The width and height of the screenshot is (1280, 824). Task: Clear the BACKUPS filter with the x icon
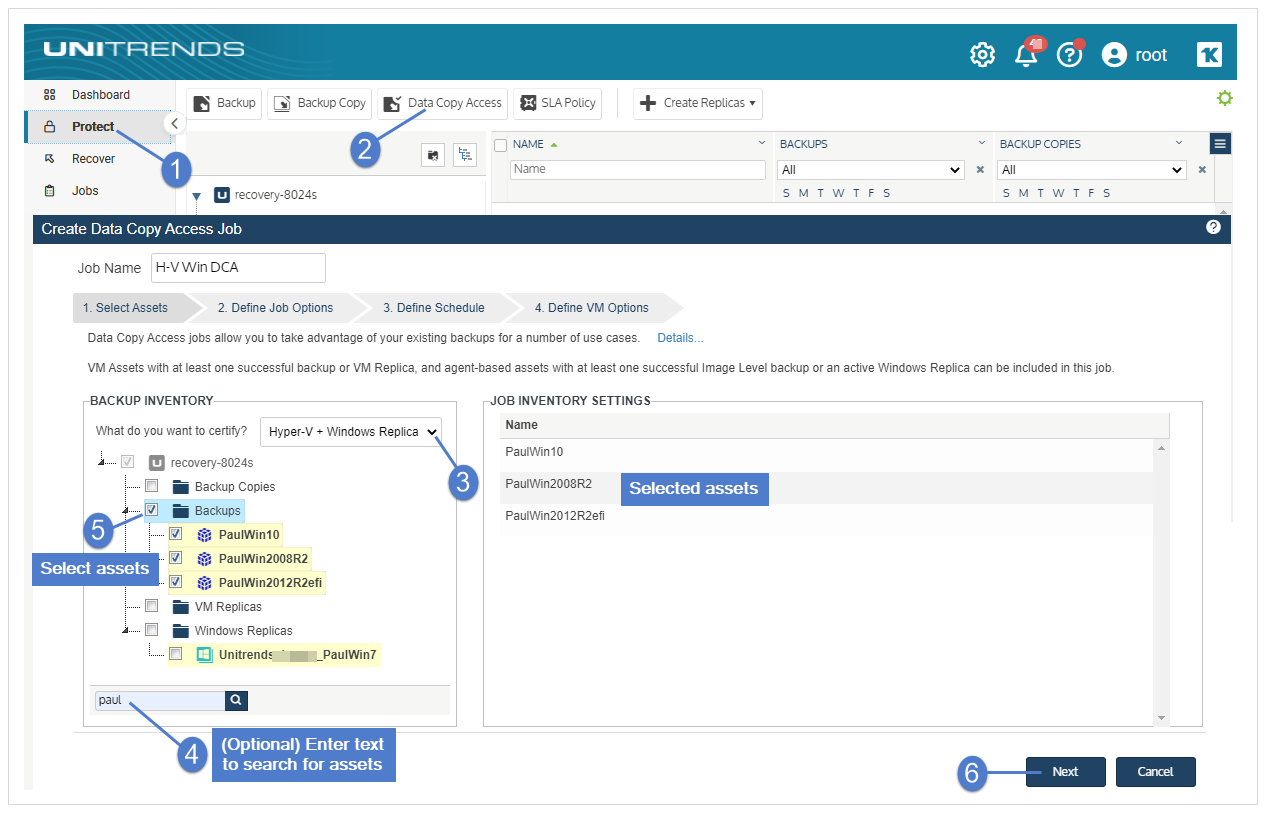click(980, 170)
